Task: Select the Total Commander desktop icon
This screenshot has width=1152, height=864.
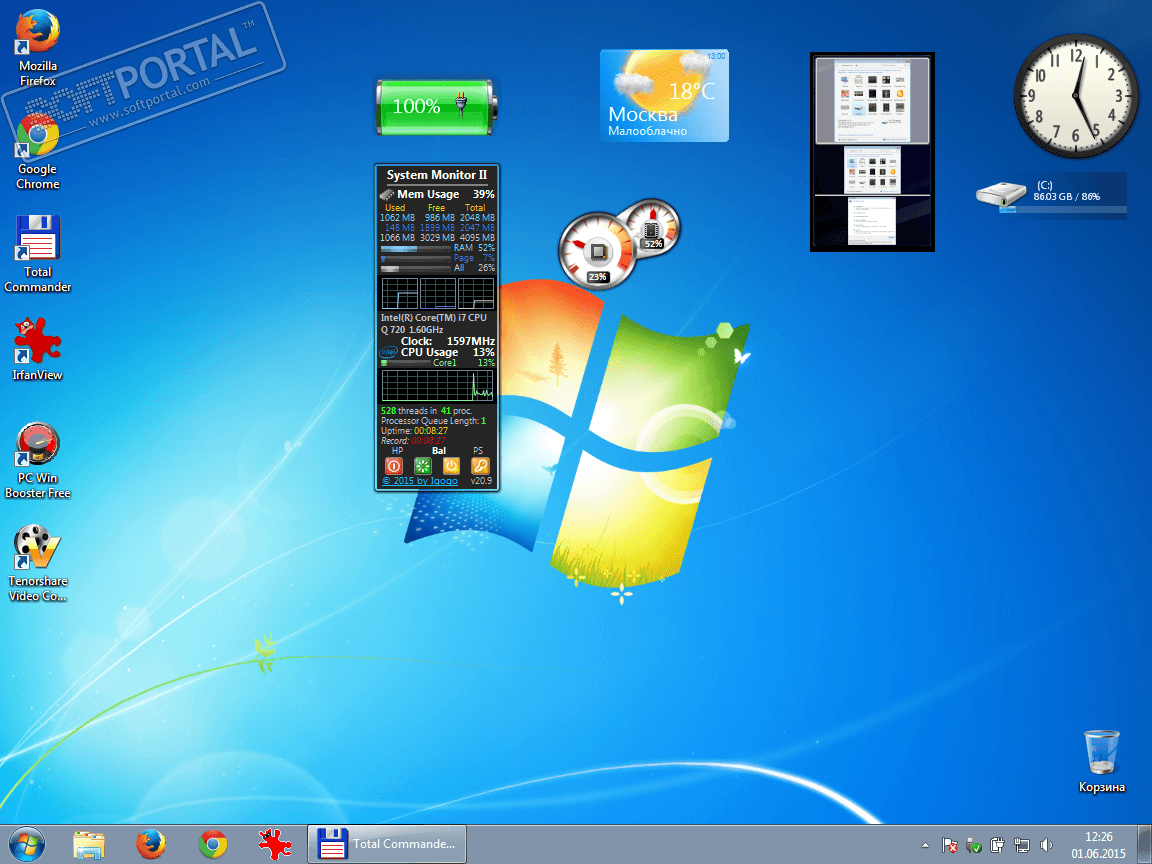Action: tap(37, 254)
